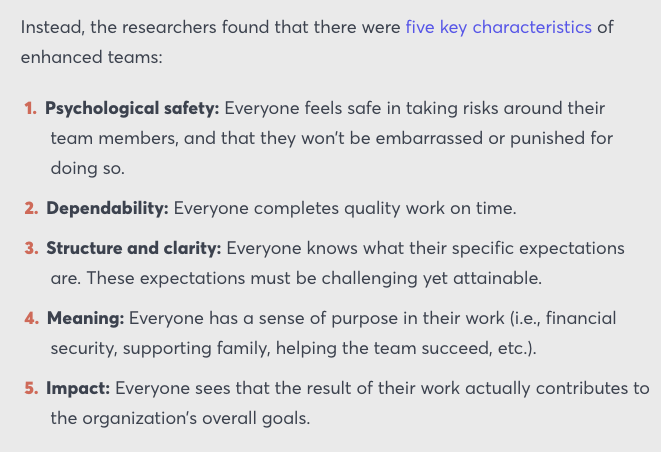Click the intro text 'enhanced teams:'
The width and height of the screenshot is (661, 452).
coord(91,57)
